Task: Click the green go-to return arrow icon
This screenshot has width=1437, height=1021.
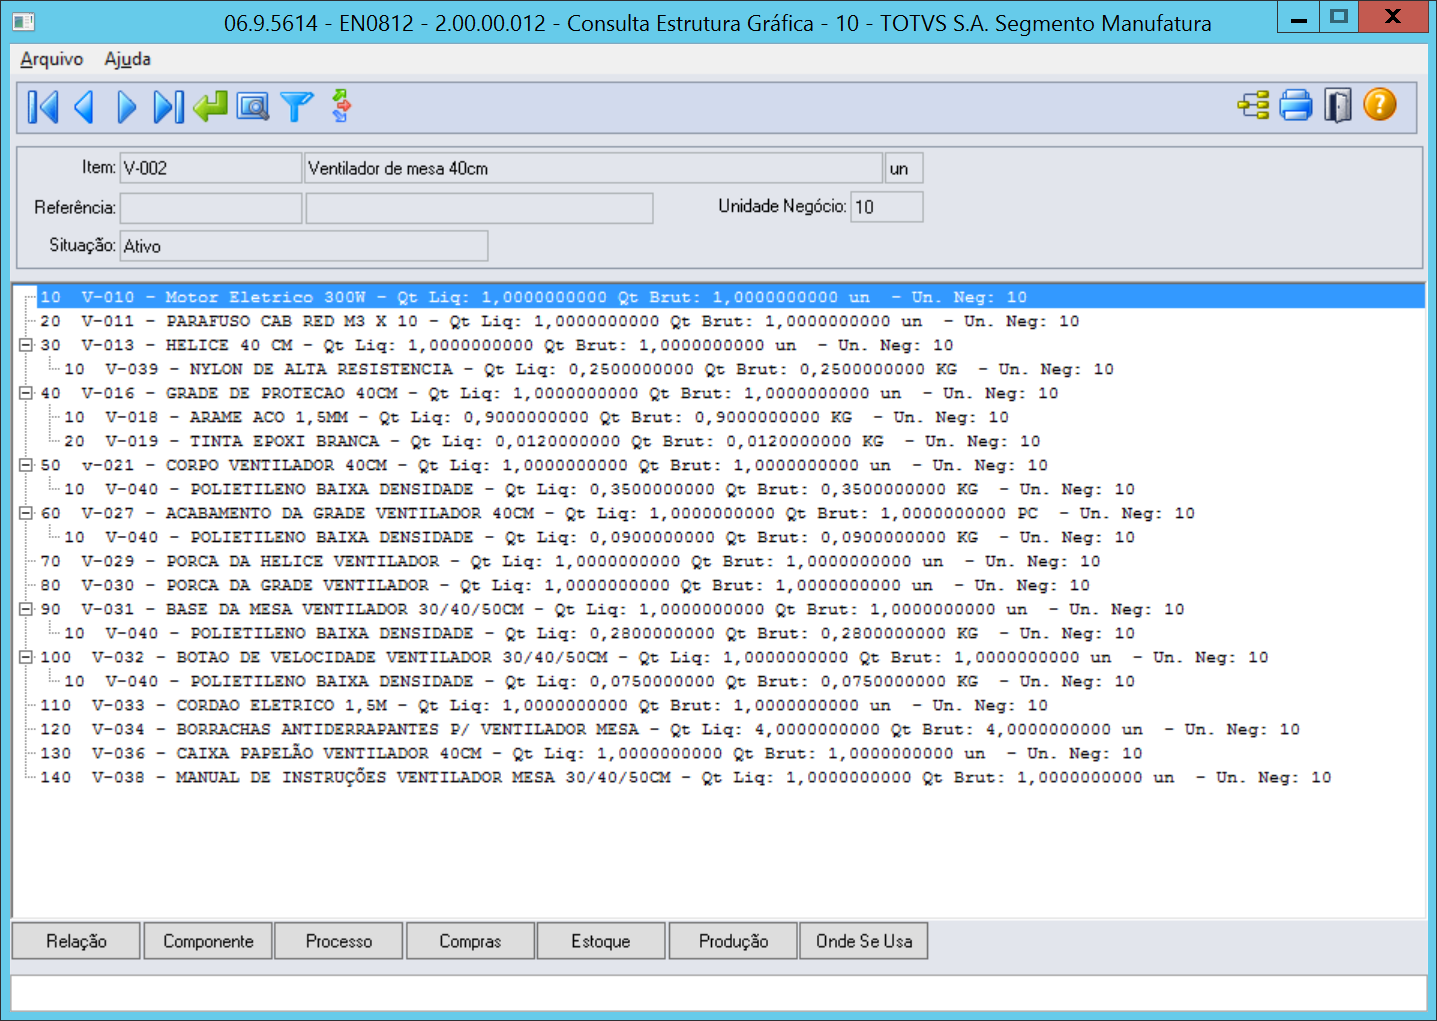Action: pyautogui.click(x=210, y=106)
